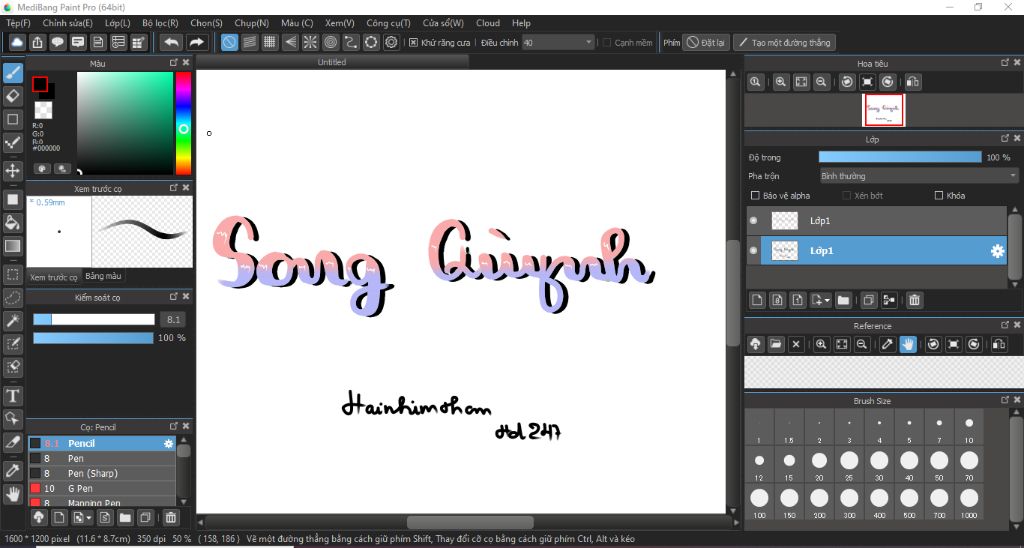Enable crisscross grid snap
The image size is (1024, 548).
tap(270, 42)
